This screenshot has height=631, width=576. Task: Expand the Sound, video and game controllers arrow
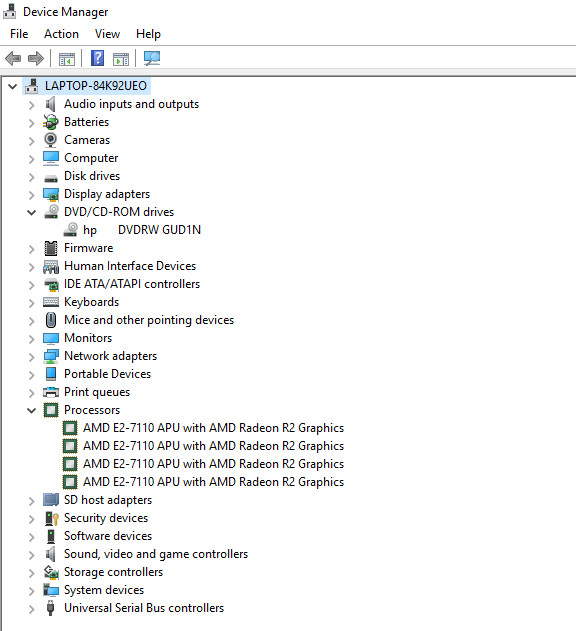32,555
